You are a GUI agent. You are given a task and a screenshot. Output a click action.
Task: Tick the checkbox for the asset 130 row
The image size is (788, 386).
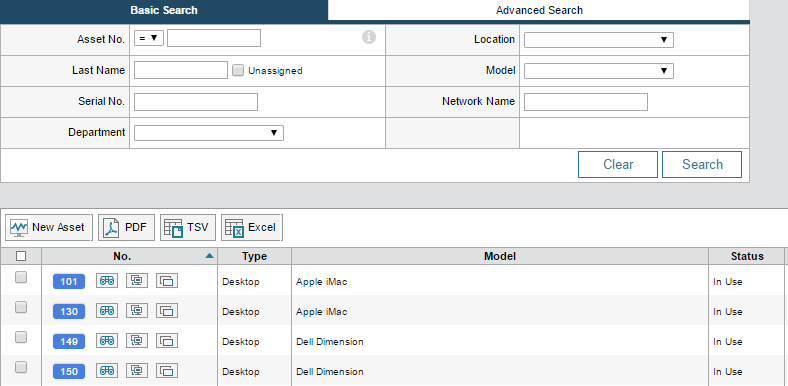pyautogui.click(x=21, y=307)
